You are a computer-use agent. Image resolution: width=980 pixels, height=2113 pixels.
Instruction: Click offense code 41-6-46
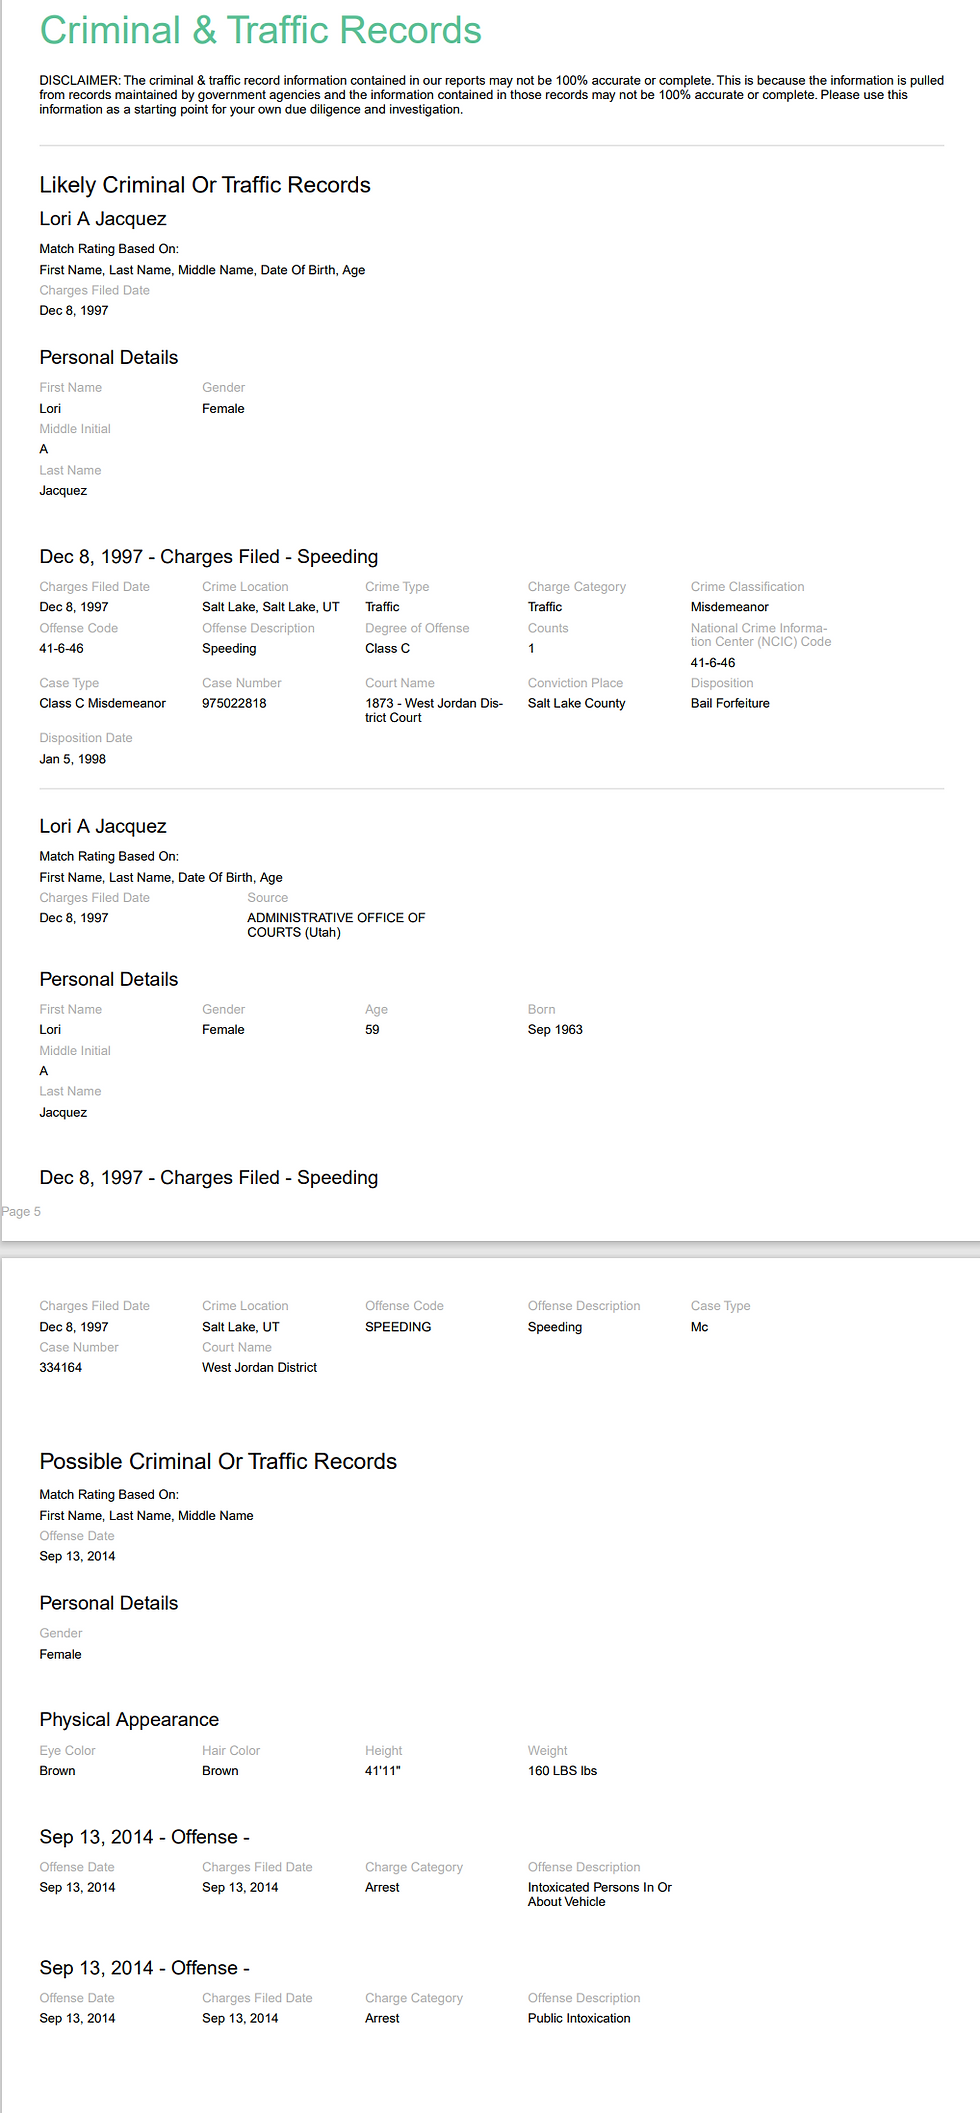[x=62, y=649]
